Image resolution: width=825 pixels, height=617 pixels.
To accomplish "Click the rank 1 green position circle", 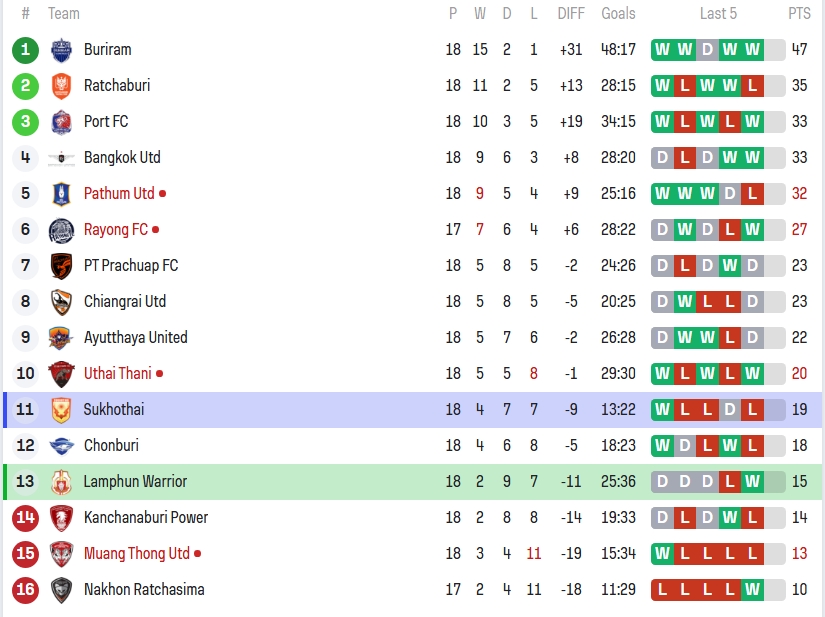I will pyautogui.click(x=26, y=50).
